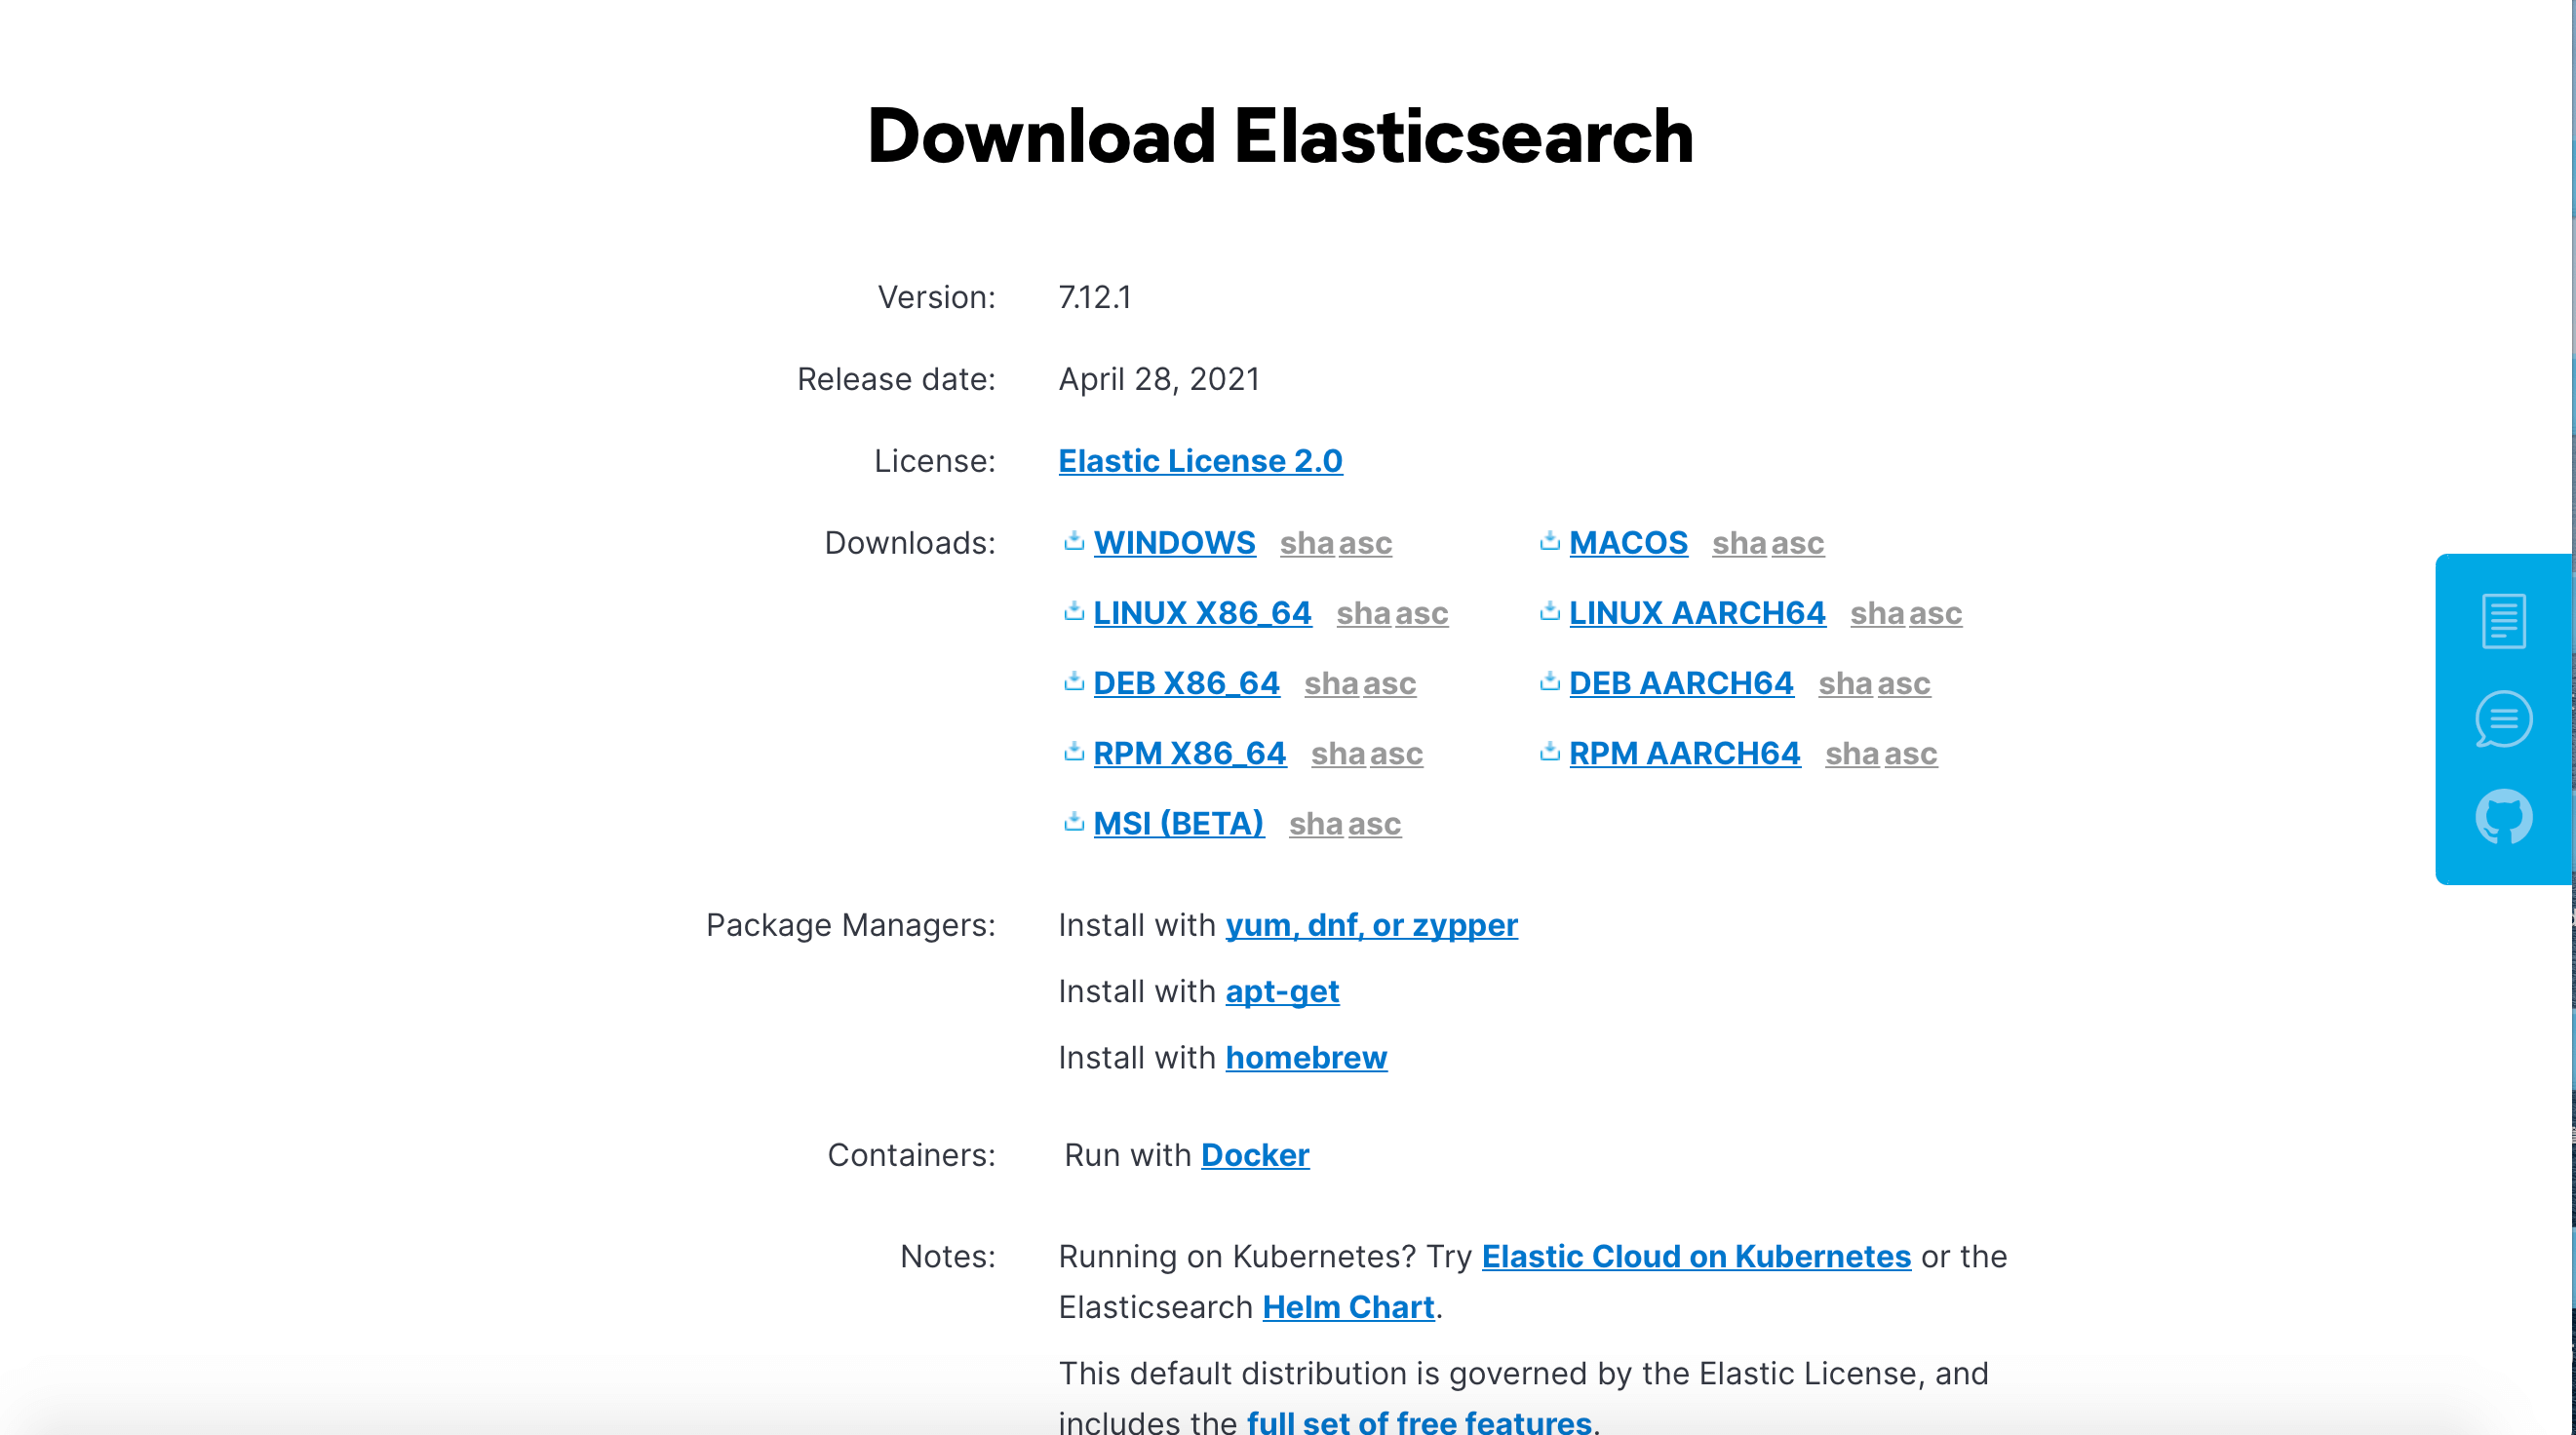Visit Elastic Cloud on Kubernetes link
The image size is (2576, 1435).
[x=1696, y=1256]
